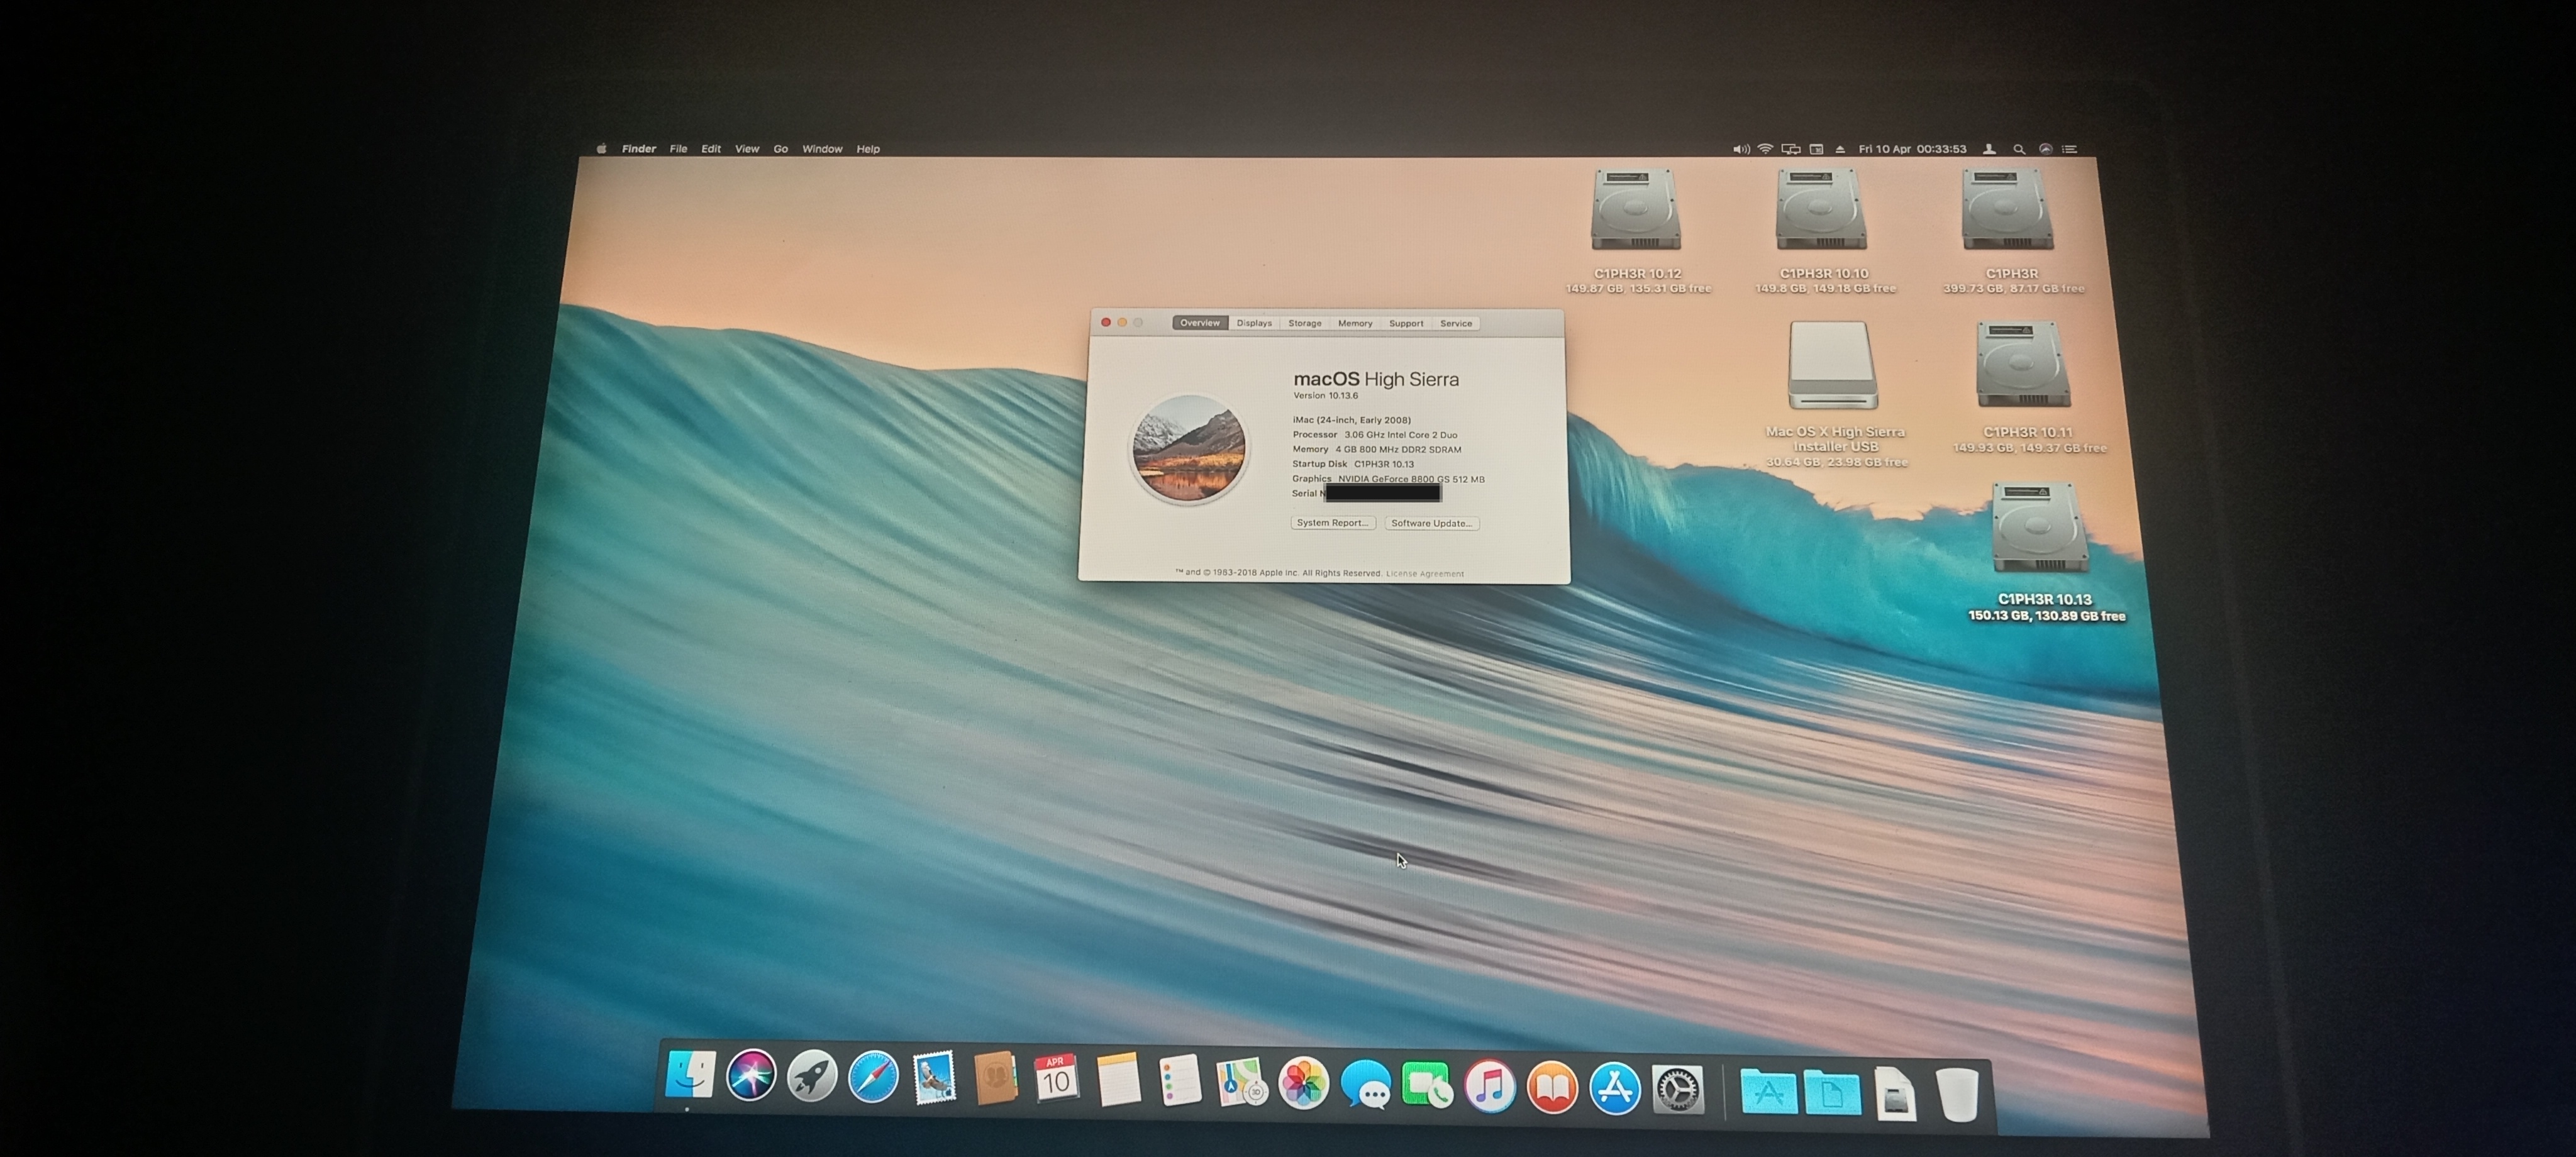Image resolution: width=2576 pixels, height=1157 pixels.
Task: Click the System Report... button
Action: (x=1333, y=523)
